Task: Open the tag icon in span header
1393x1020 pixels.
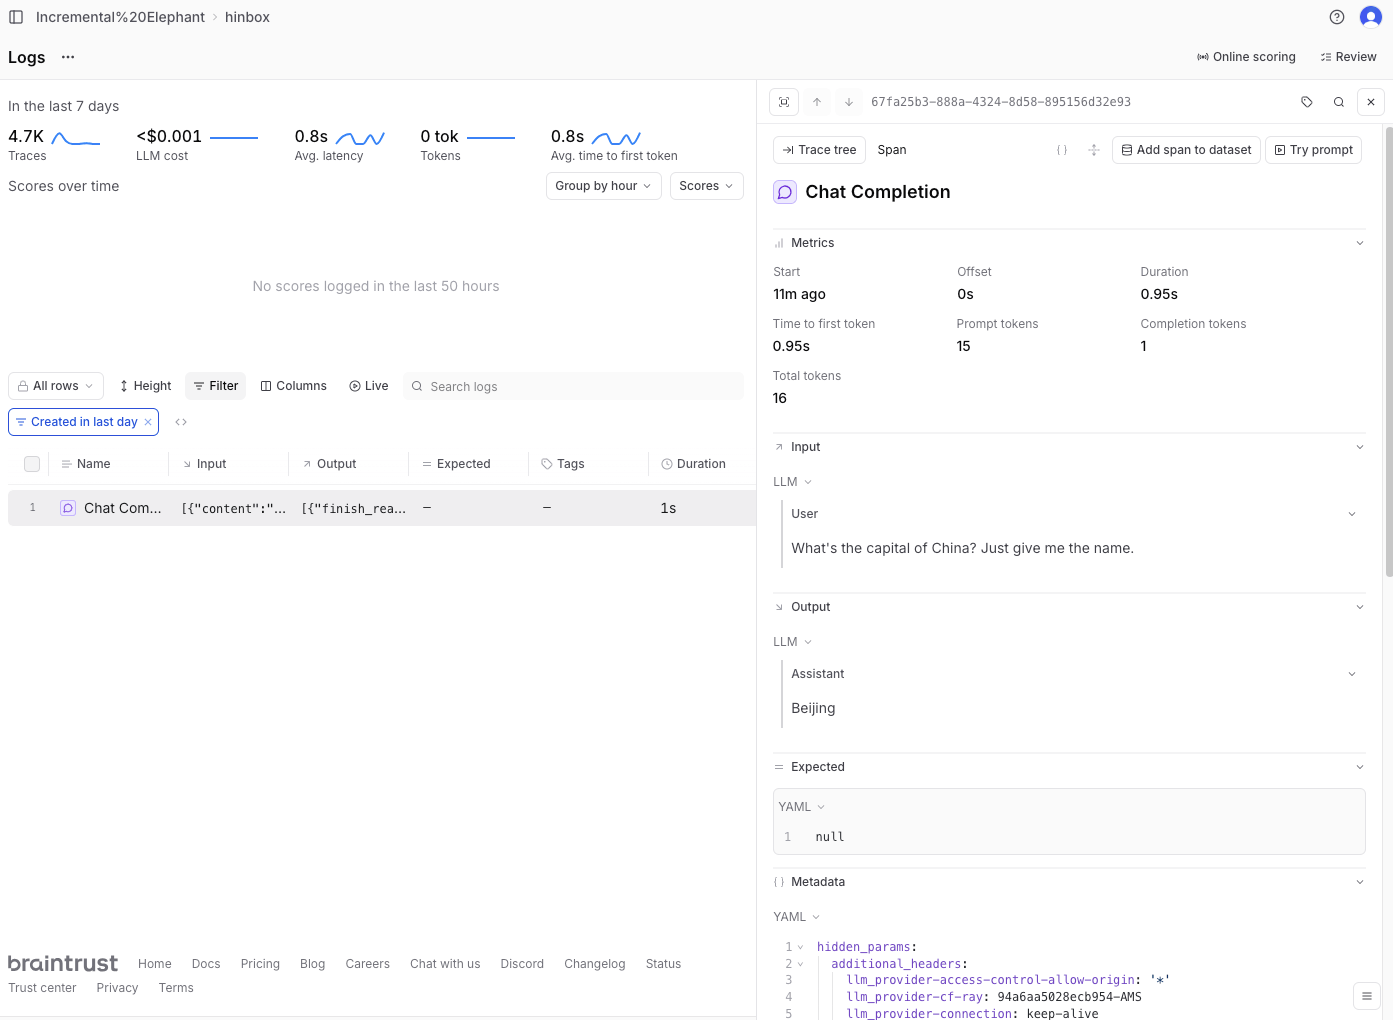Action: click(1306, 102)
